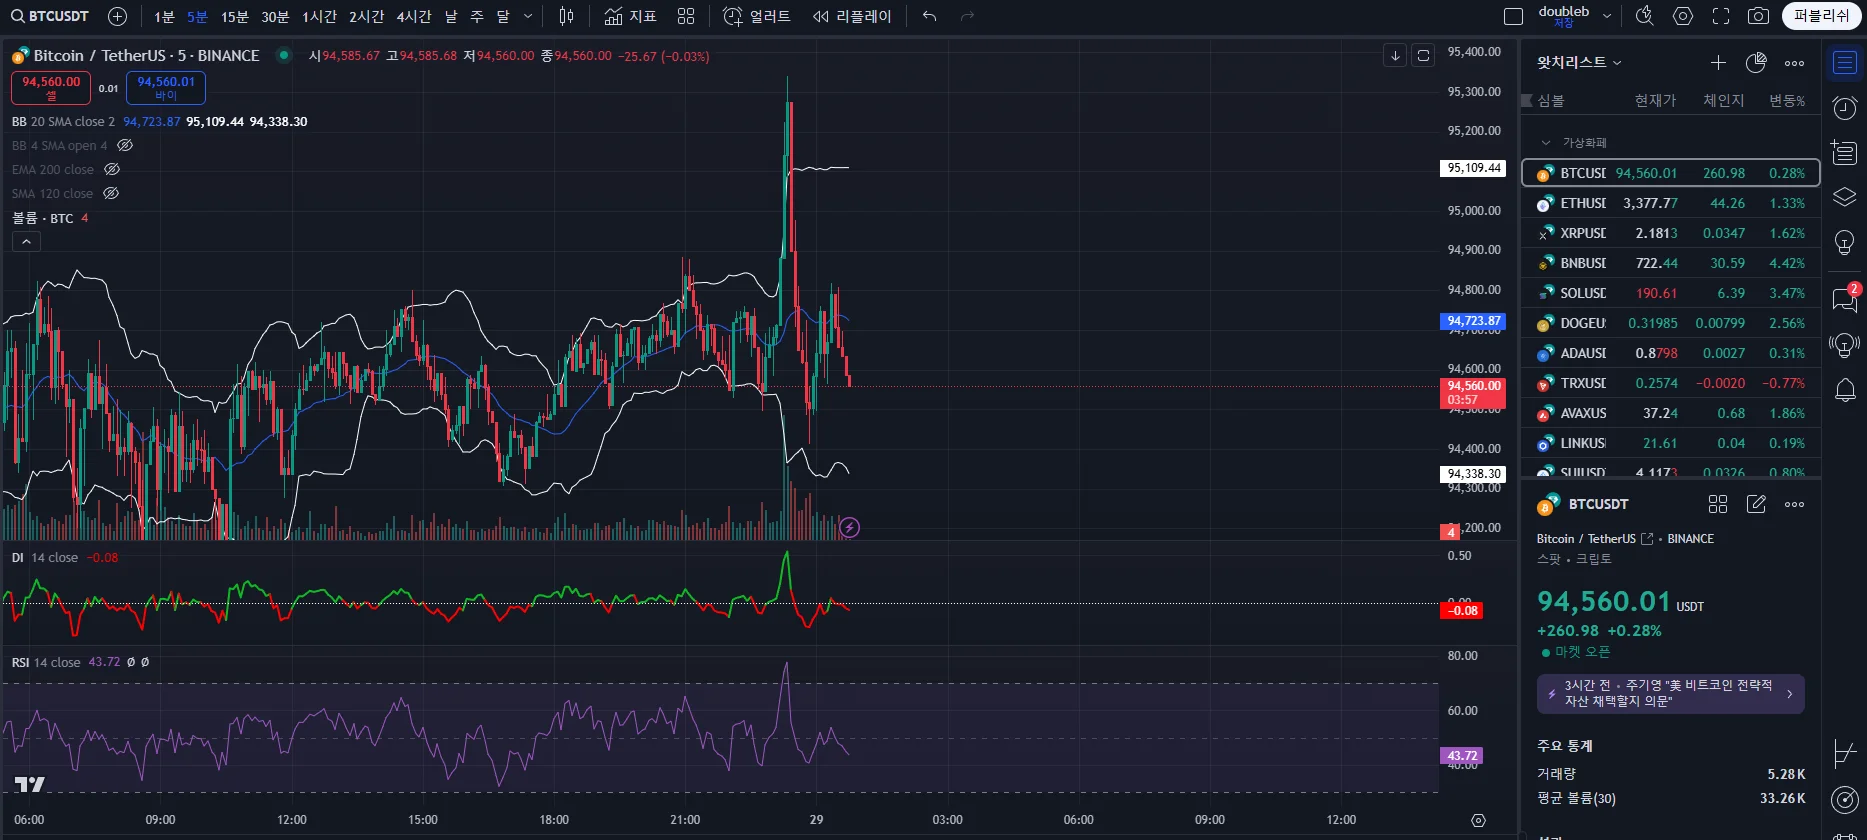Select the 4시간 timeframe

point(414,16)
